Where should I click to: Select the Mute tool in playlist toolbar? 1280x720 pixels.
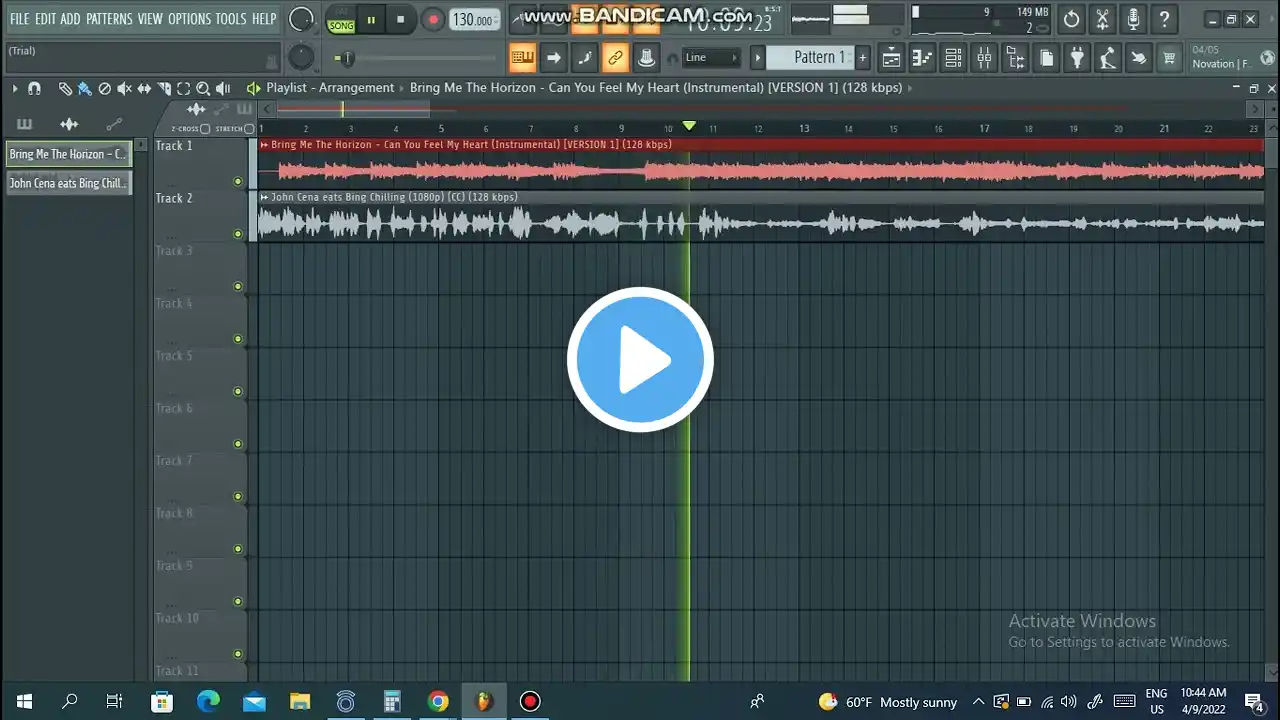pos(124,88)
